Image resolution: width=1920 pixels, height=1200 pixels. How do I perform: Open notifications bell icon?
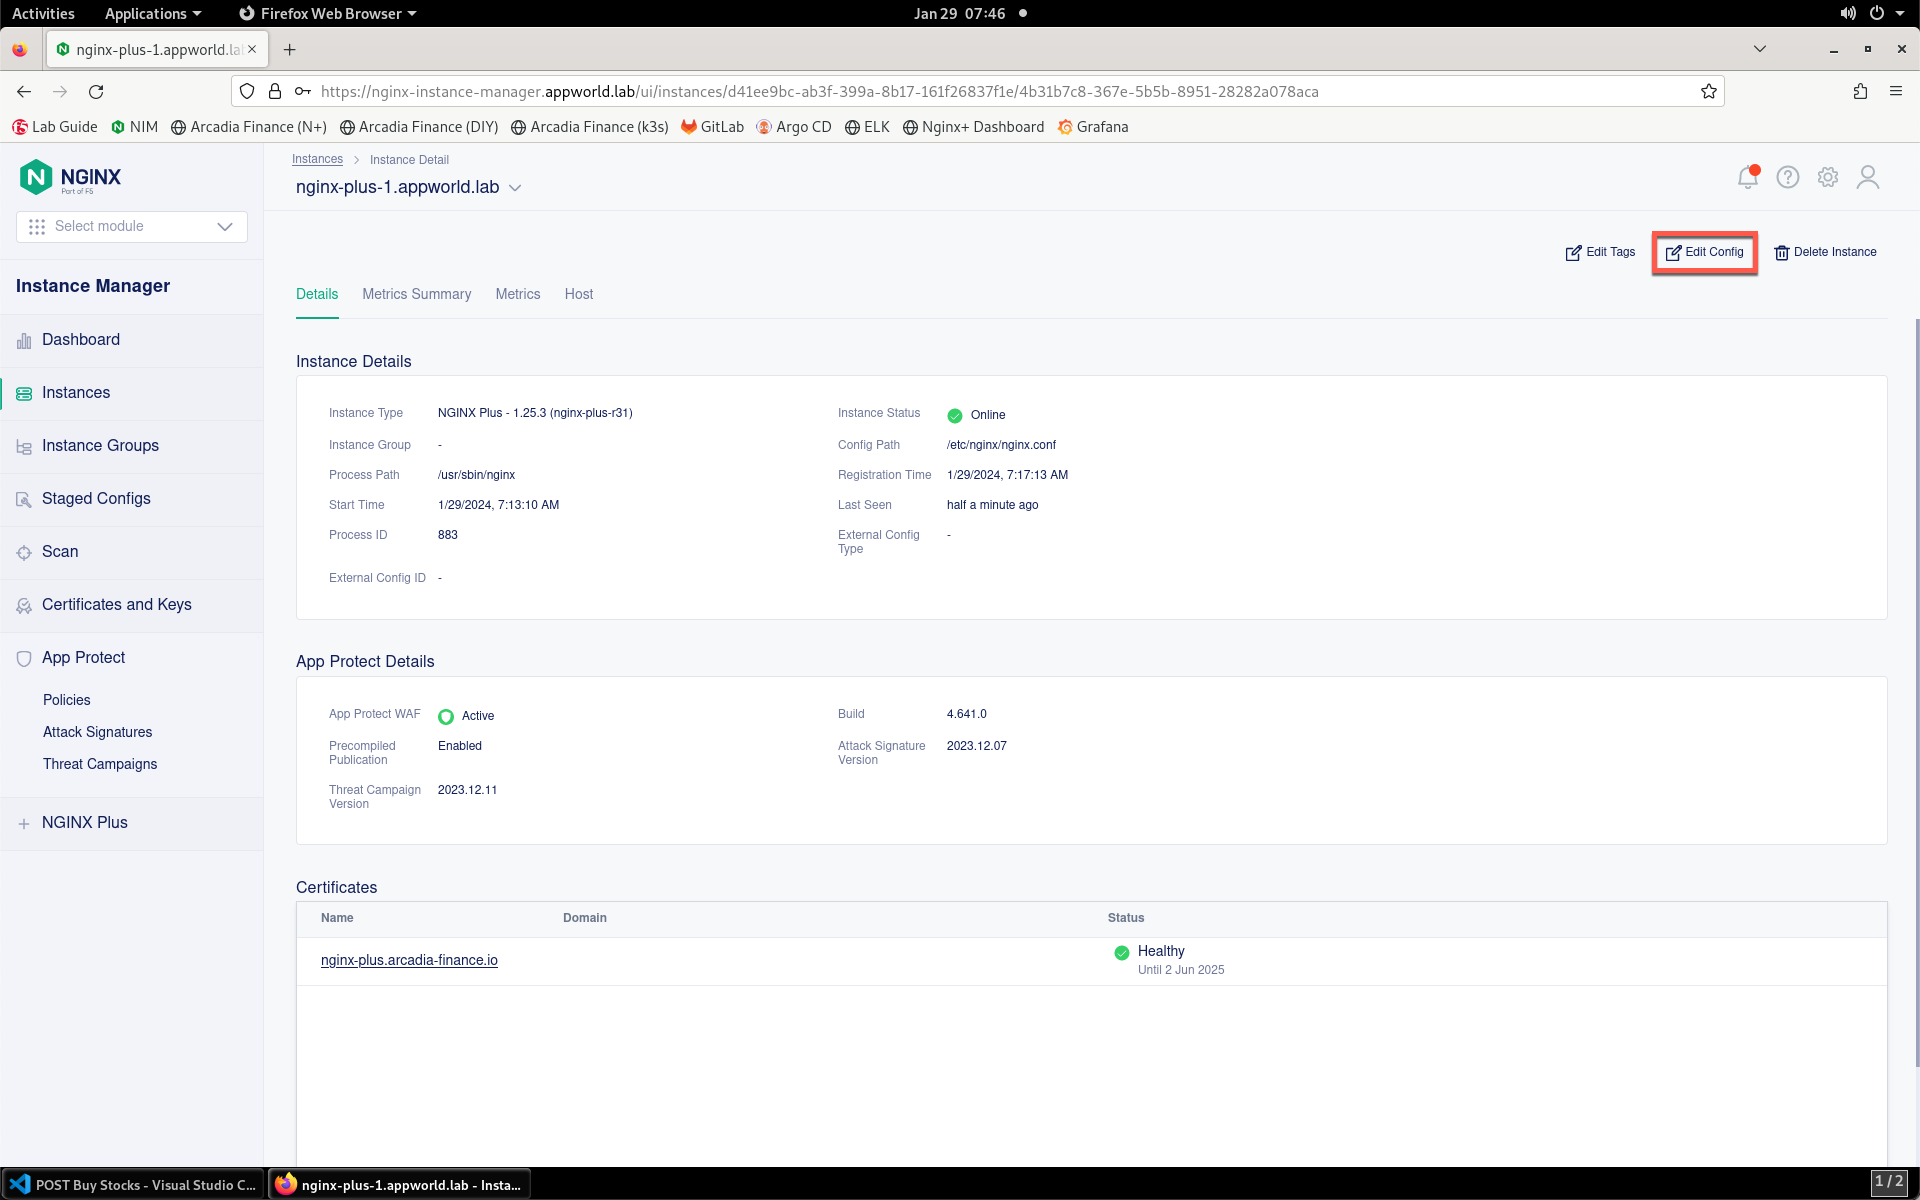1747,177
